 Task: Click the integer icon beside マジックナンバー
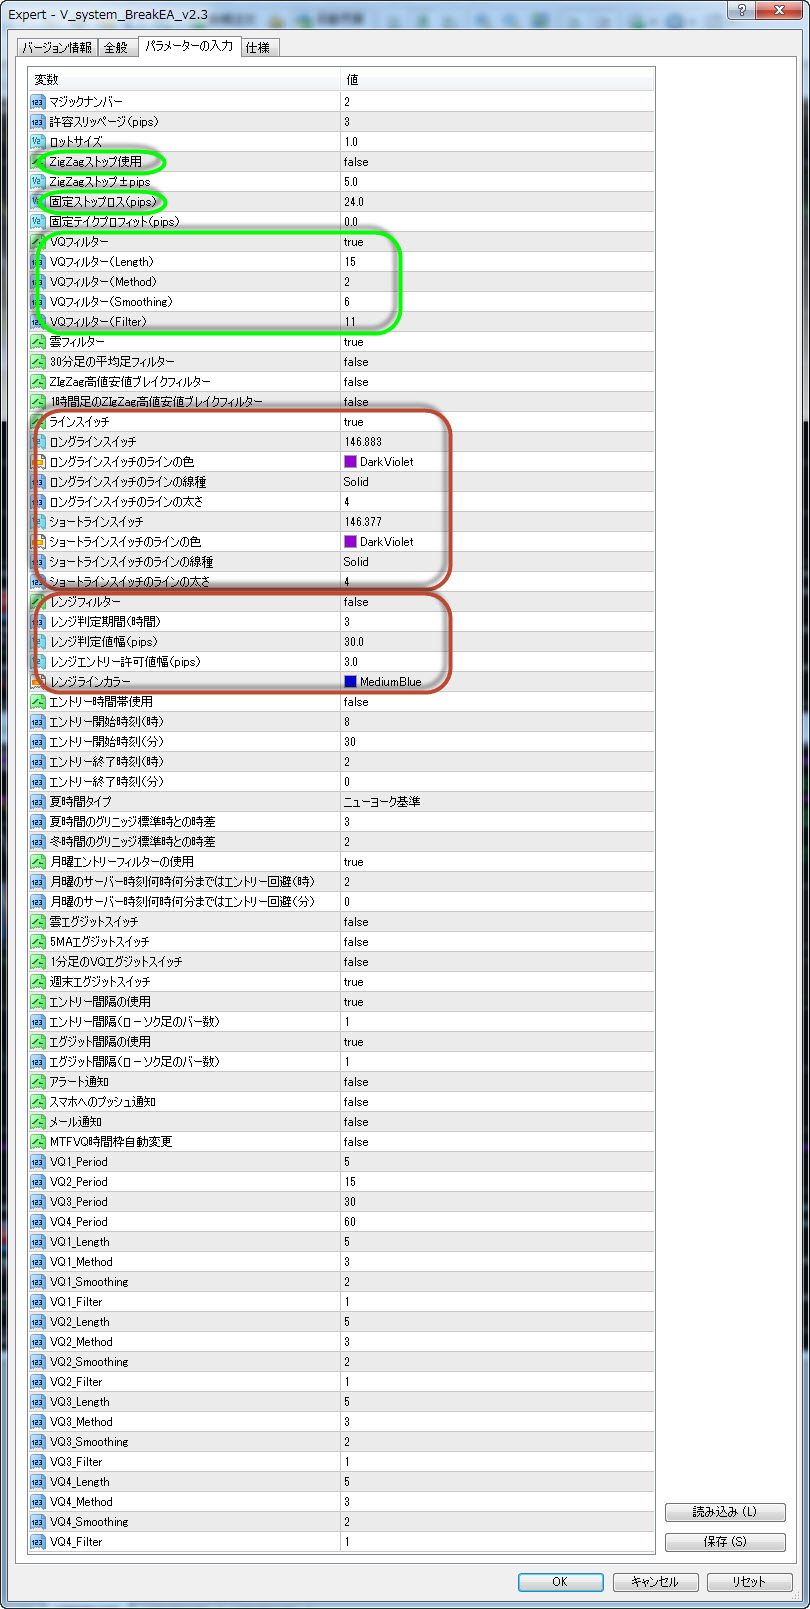[37, 102]
